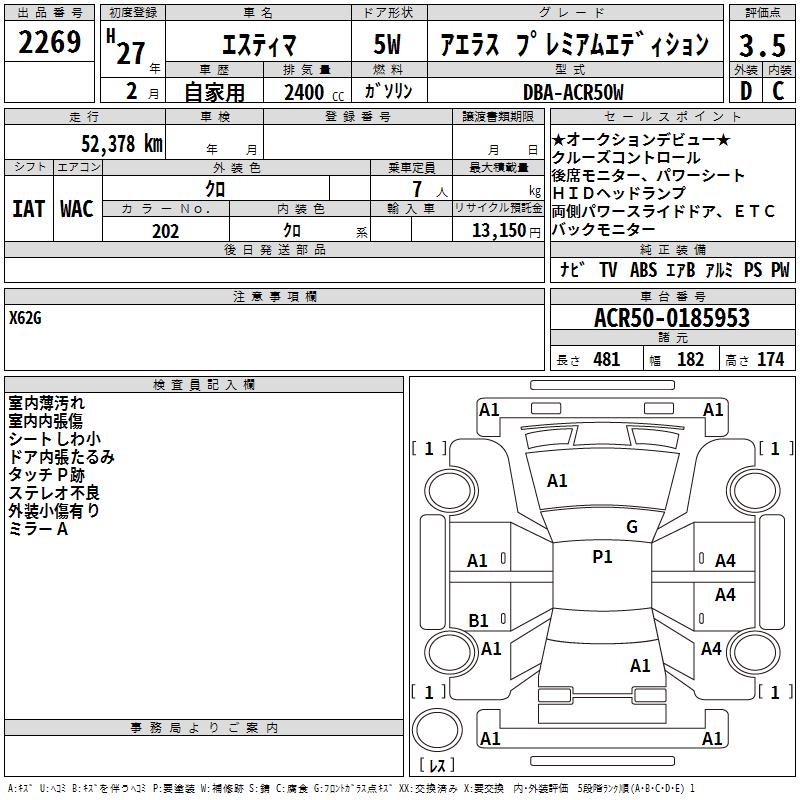
Task: Click the recycle deposit 13,150円
Action: [x=506, y=231]
